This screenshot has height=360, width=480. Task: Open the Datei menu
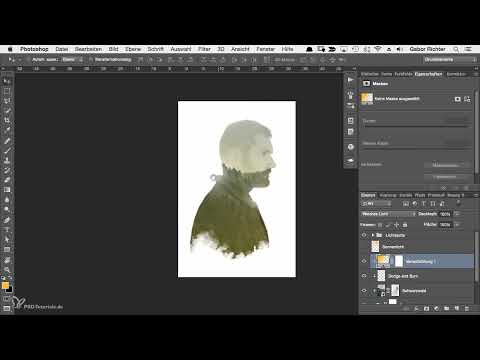click(62, 49)
